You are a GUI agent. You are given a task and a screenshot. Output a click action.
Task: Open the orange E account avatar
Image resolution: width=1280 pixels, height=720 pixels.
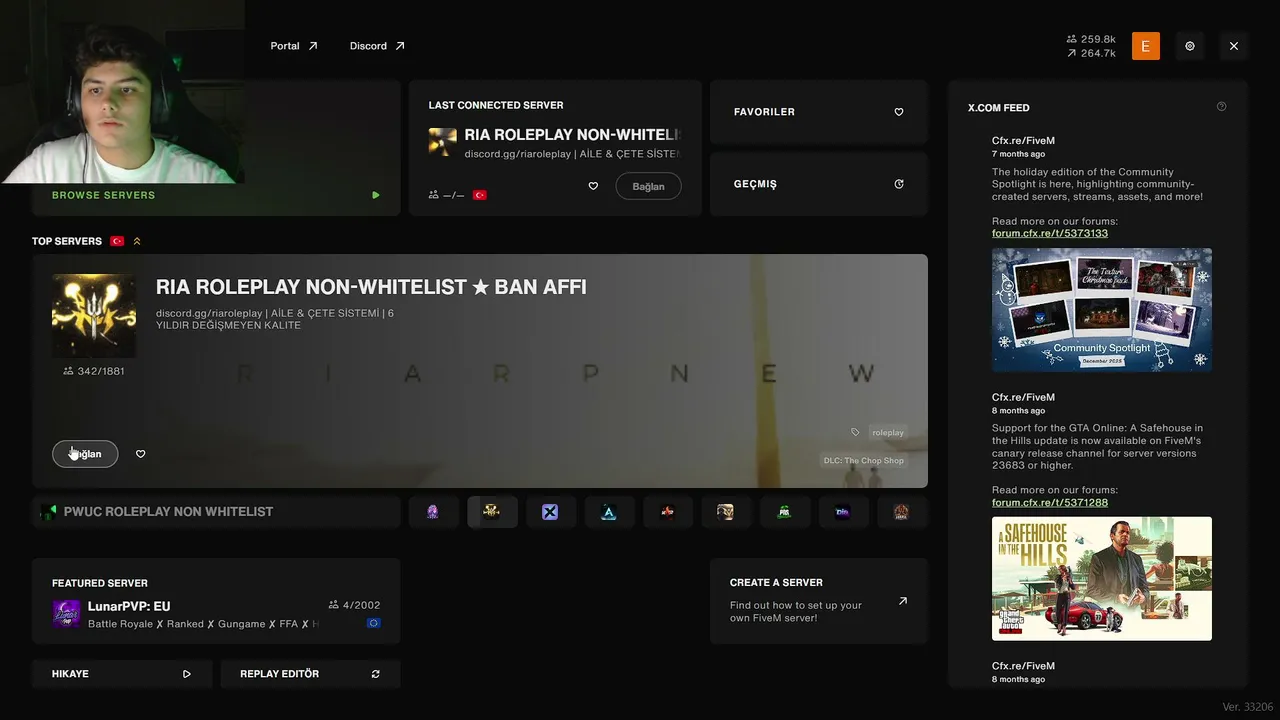1146,46
